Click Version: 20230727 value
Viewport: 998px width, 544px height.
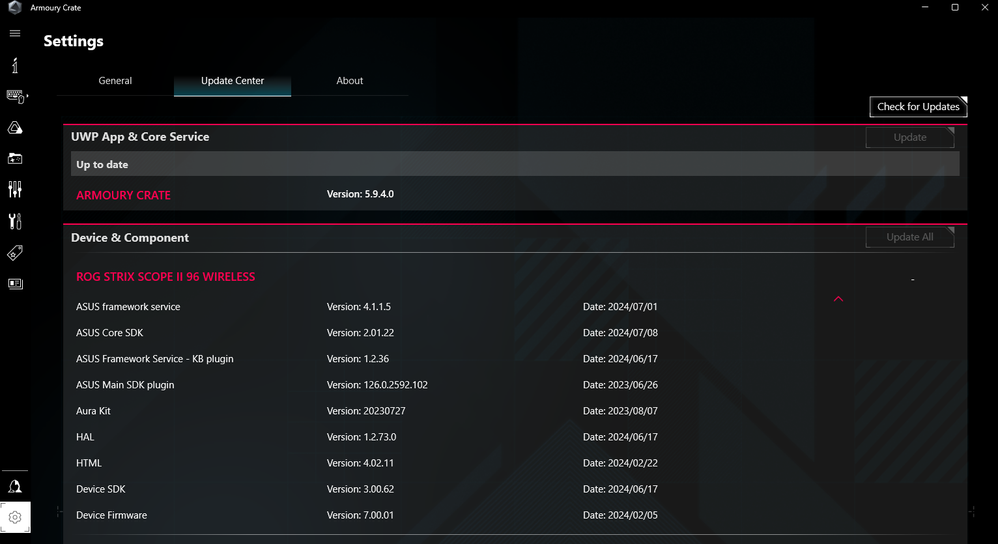tap(366, 411)
